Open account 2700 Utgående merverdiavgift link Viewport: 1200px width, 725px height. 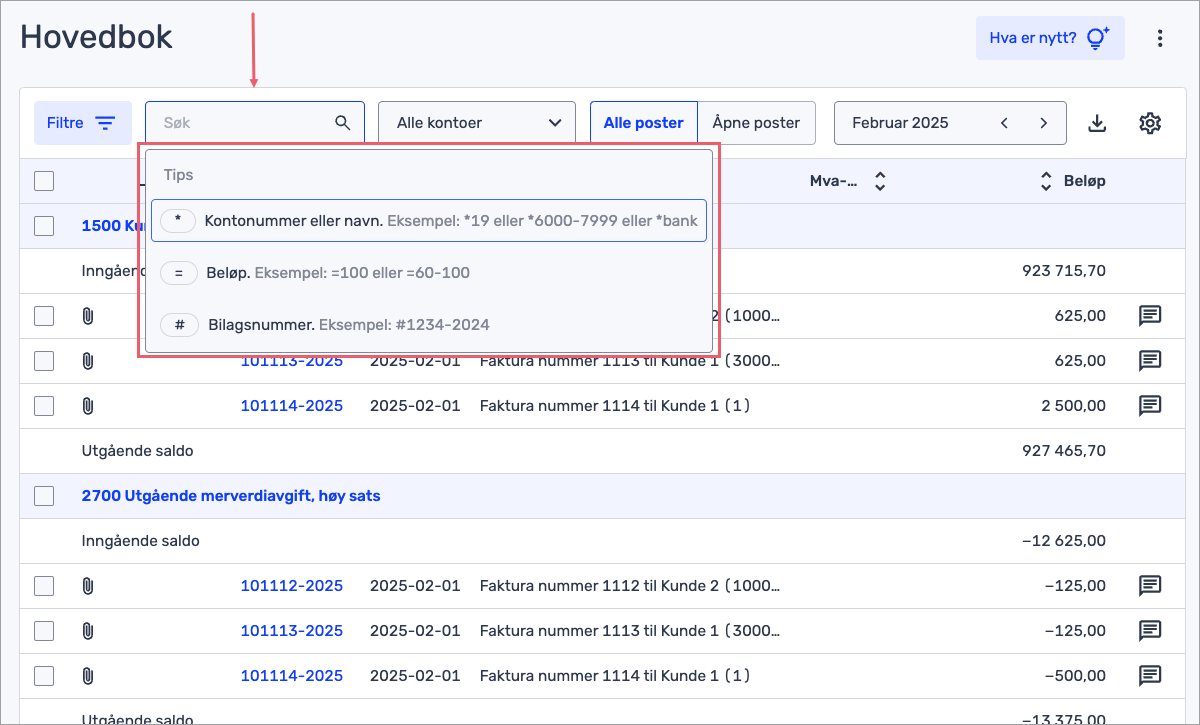click(x=231, y=496)
